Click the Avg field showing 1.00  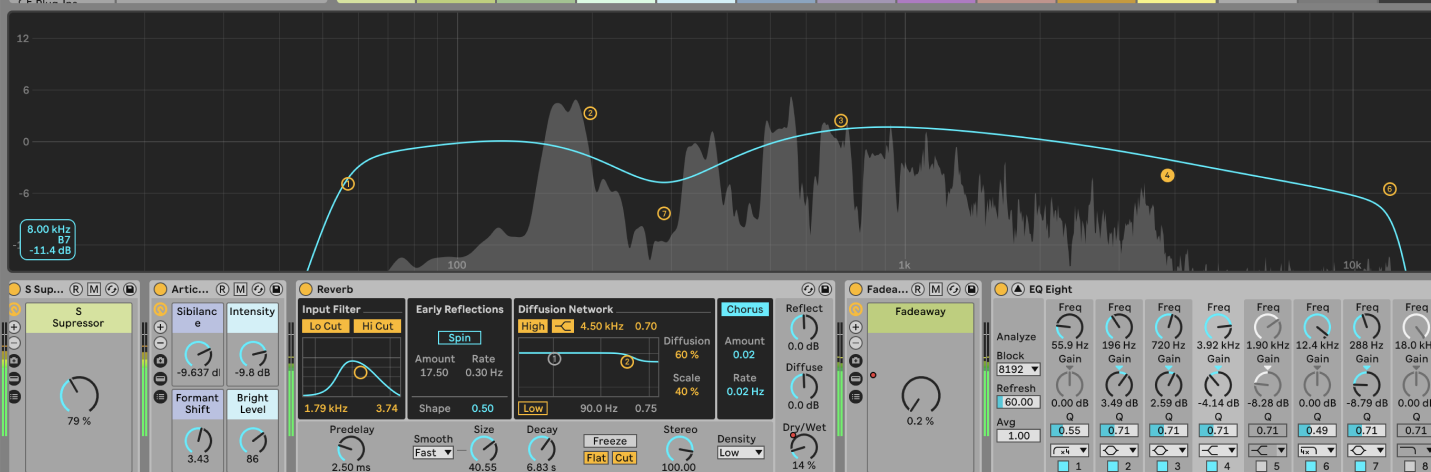(x=1017, y=436)
